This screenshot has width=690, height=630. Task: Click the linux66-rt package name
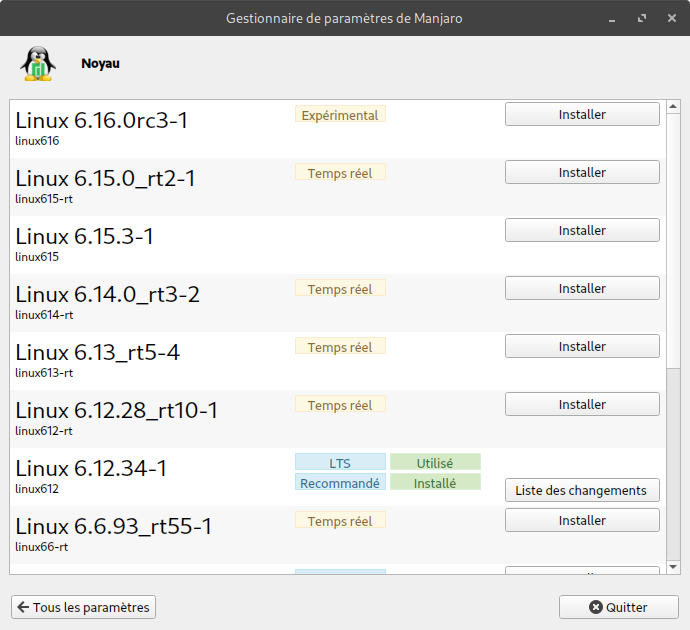(x=42, y=547)
